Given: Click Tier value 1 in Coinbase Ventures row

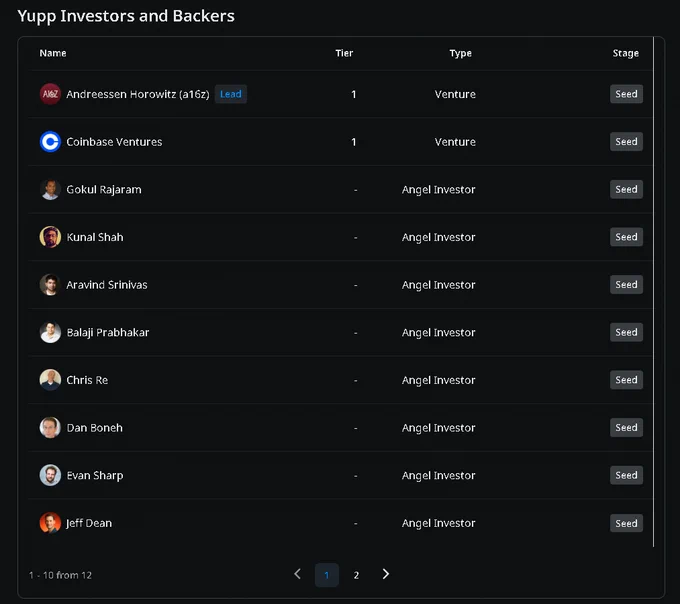Looking at the screenshot, I should tap(354, 142).
